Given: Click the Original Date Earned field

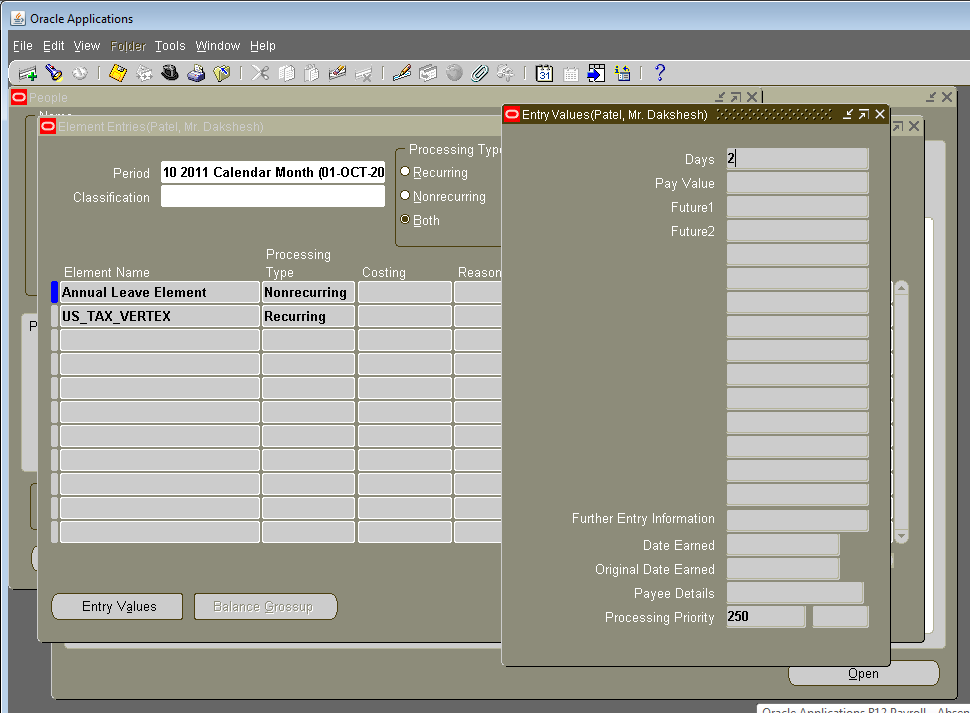Looking at the screenshot, I should (783, 569).
